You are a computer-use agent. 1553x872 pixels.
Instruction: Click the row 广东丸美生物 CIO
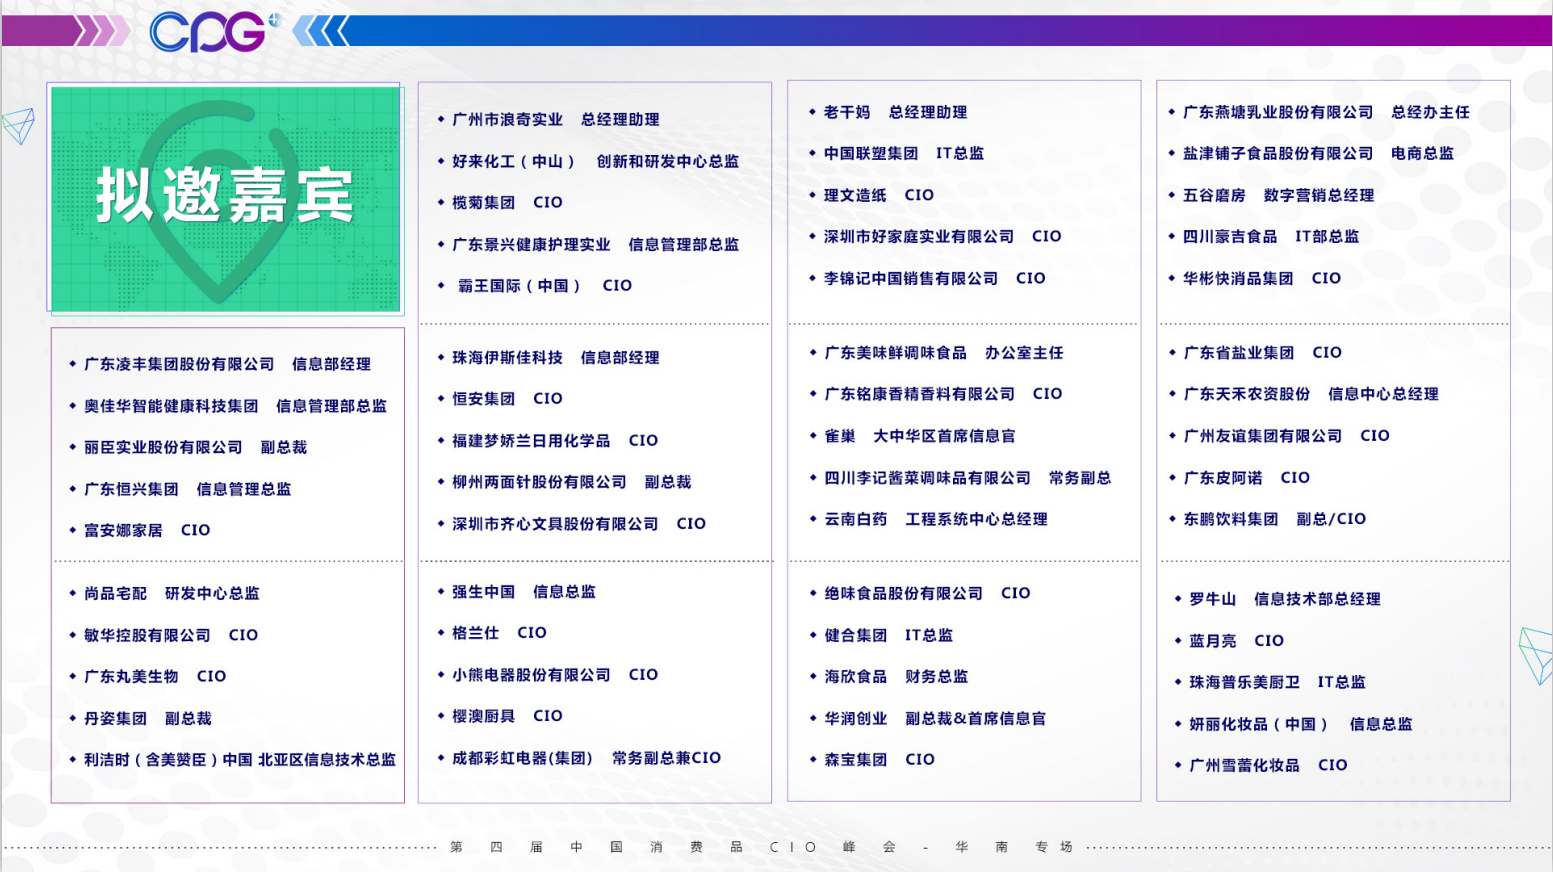pos(147,677)
